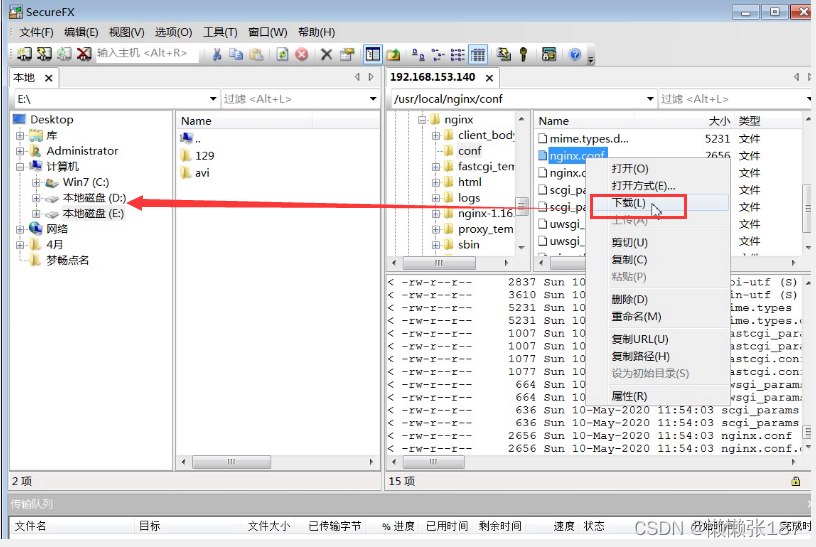Choose 重命名(M) in context menu

658,316
